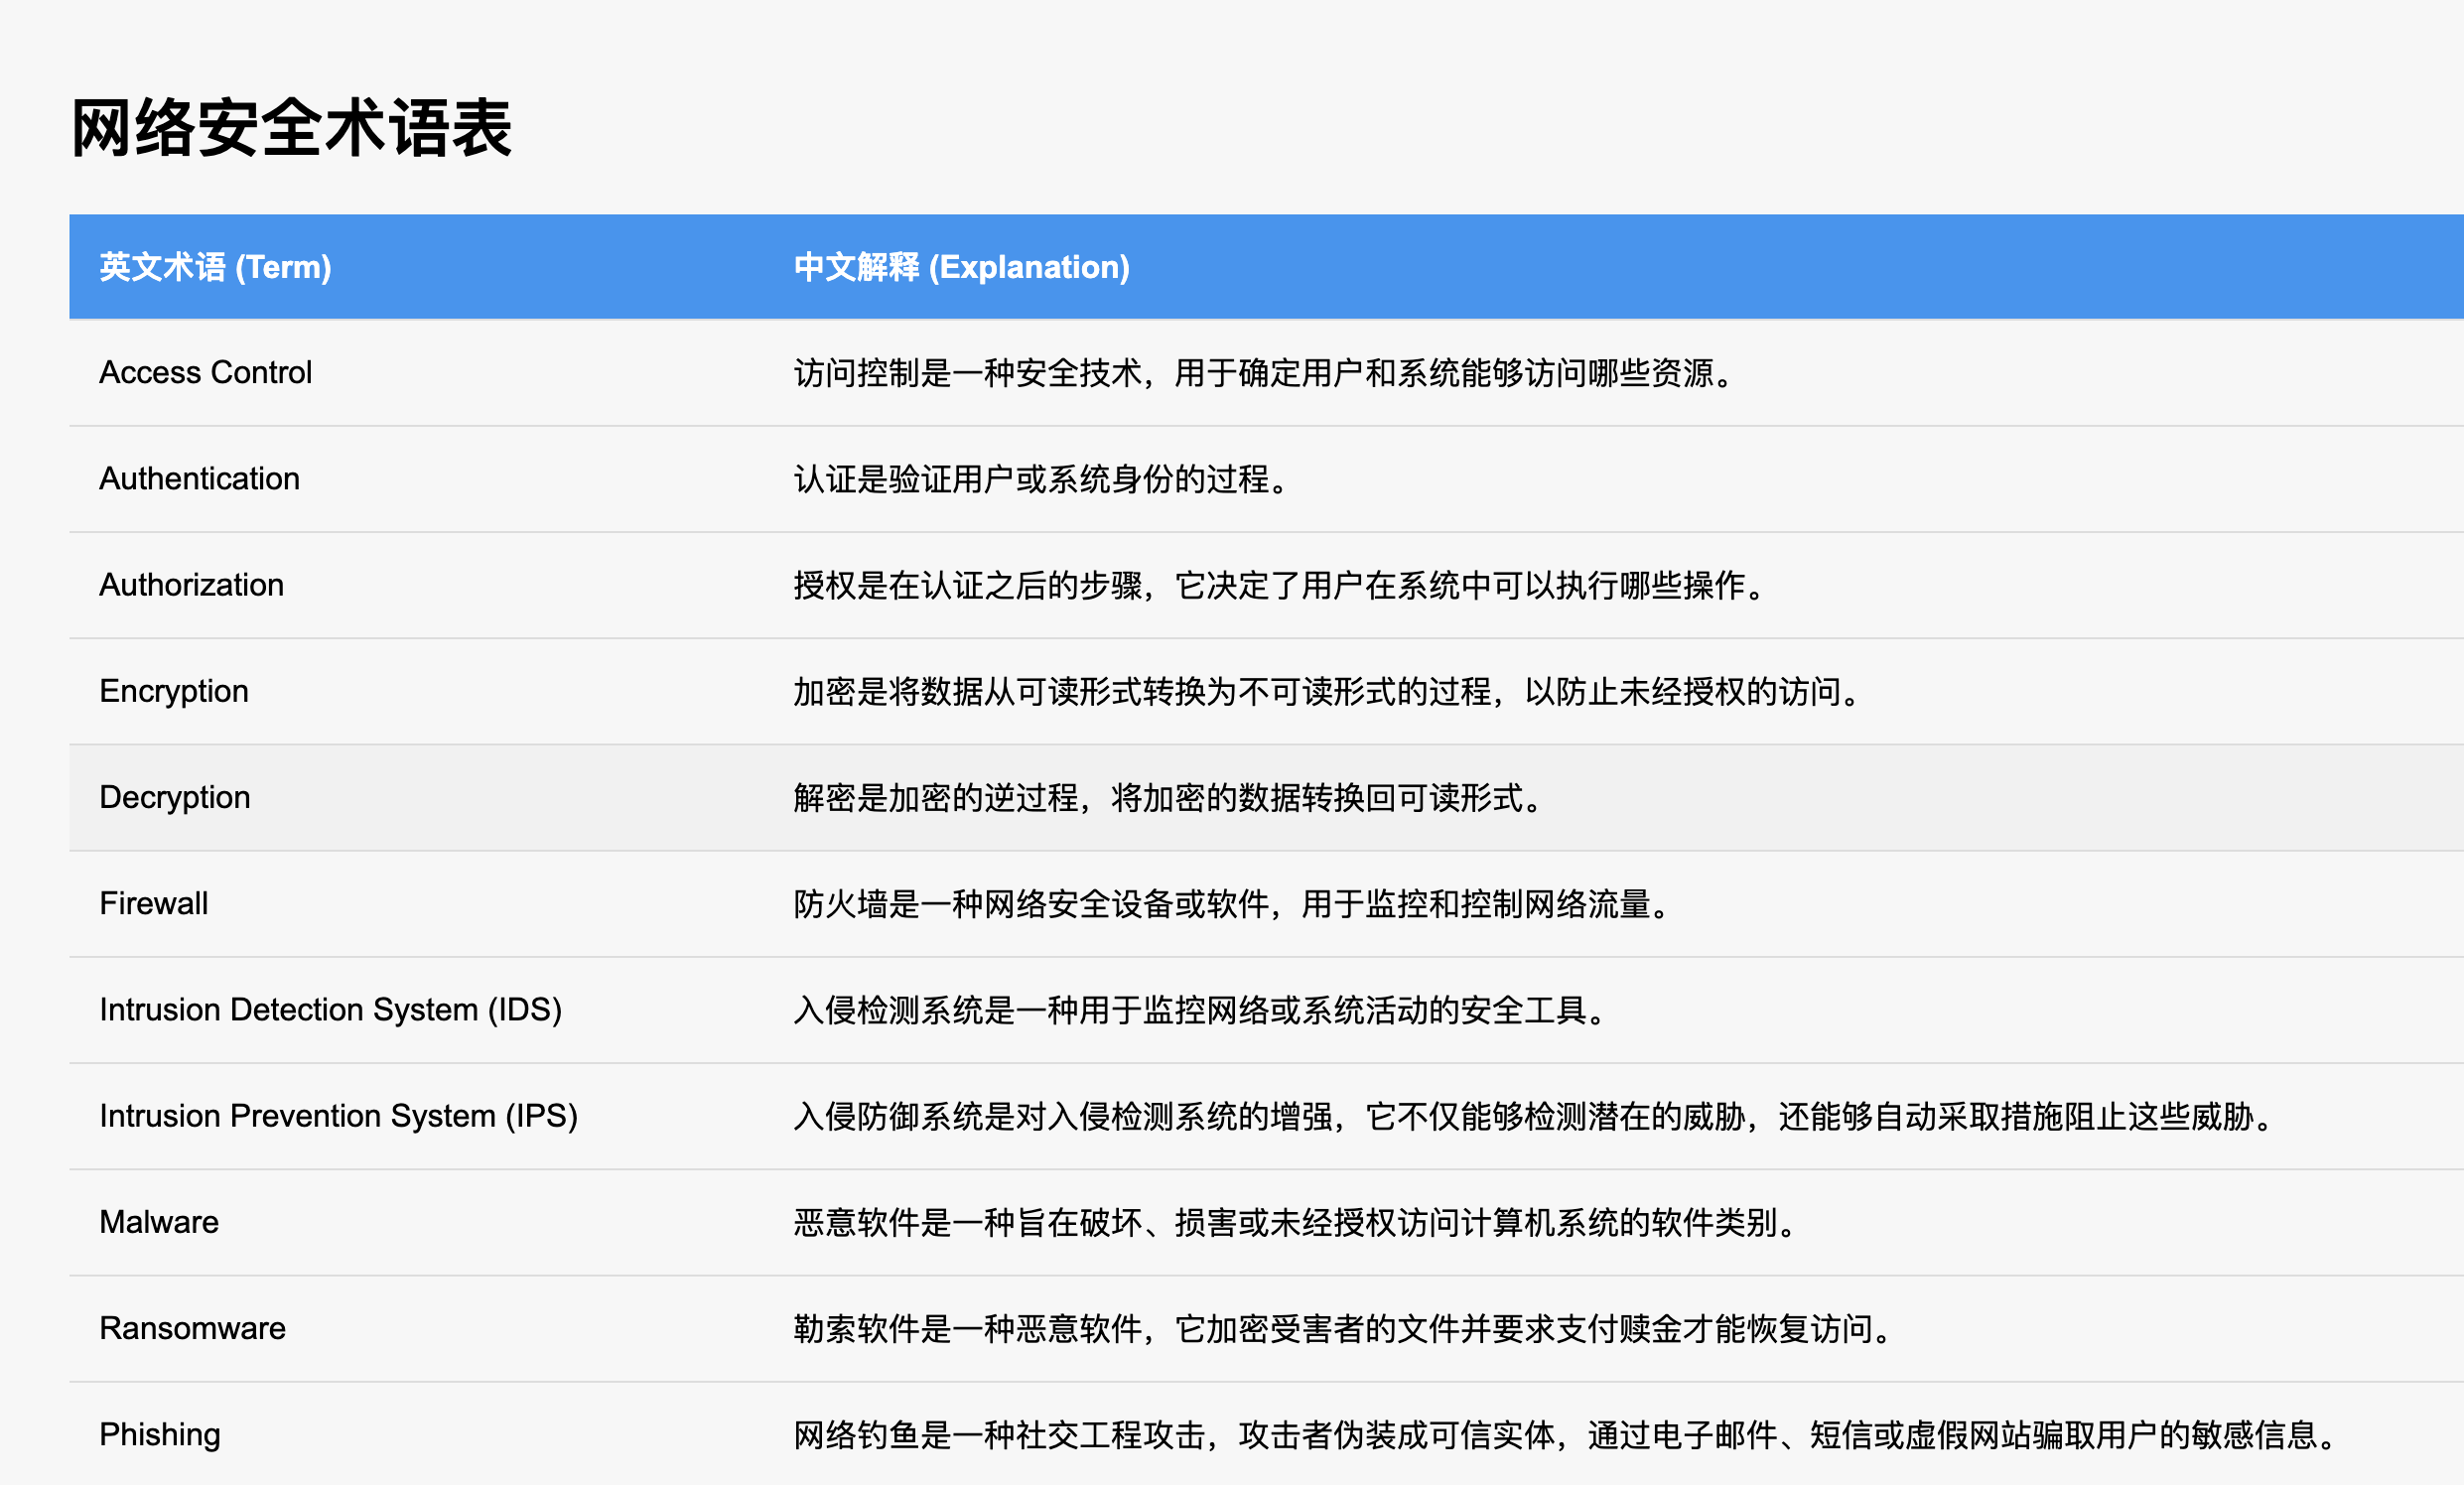Click the Encryption explanation sentence

(x=1327, y=691)
